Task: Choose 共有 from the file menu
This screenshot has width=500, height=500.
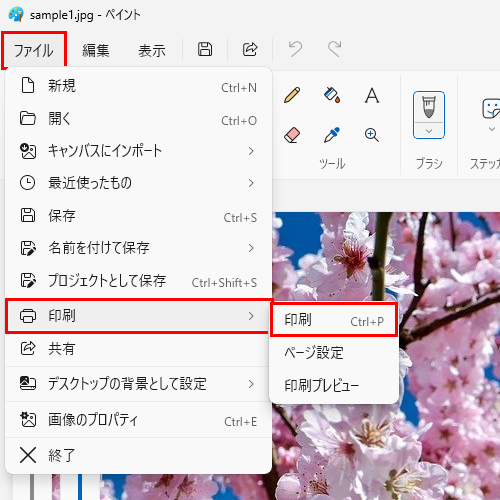Action: 138,349
